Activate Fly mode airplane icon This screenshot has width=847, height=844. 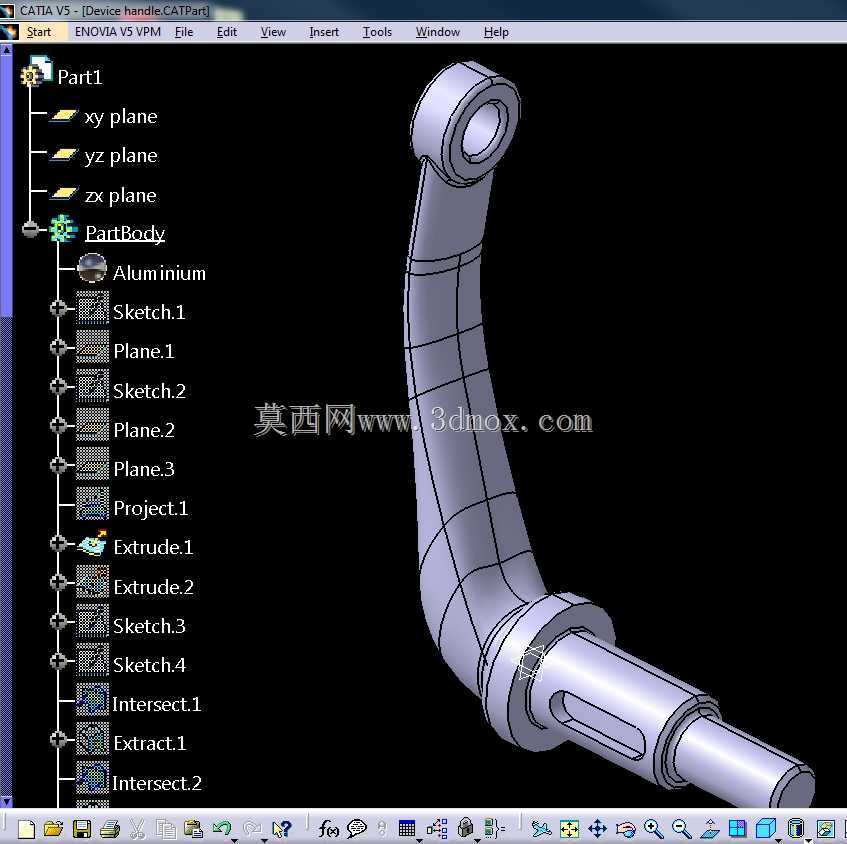pyautogui.click(x=541, y=828)
